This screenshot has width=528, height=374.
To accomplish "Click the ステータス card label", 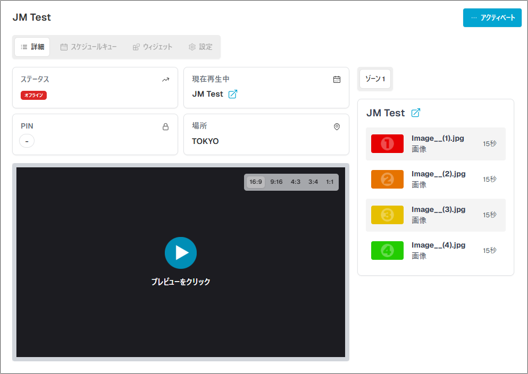I will click(x=35, y=79).
